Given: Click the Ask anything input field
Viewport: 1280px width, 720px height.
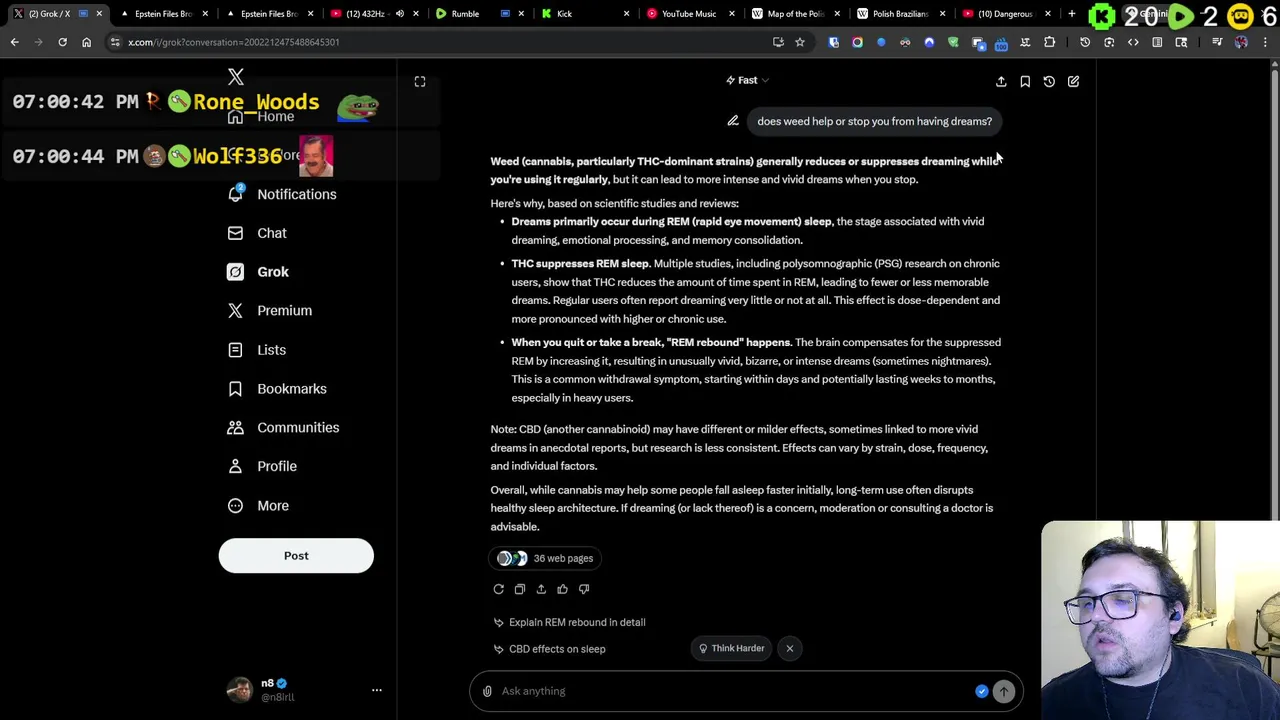Looking at the screenshot, I should (x=735, y=691).
